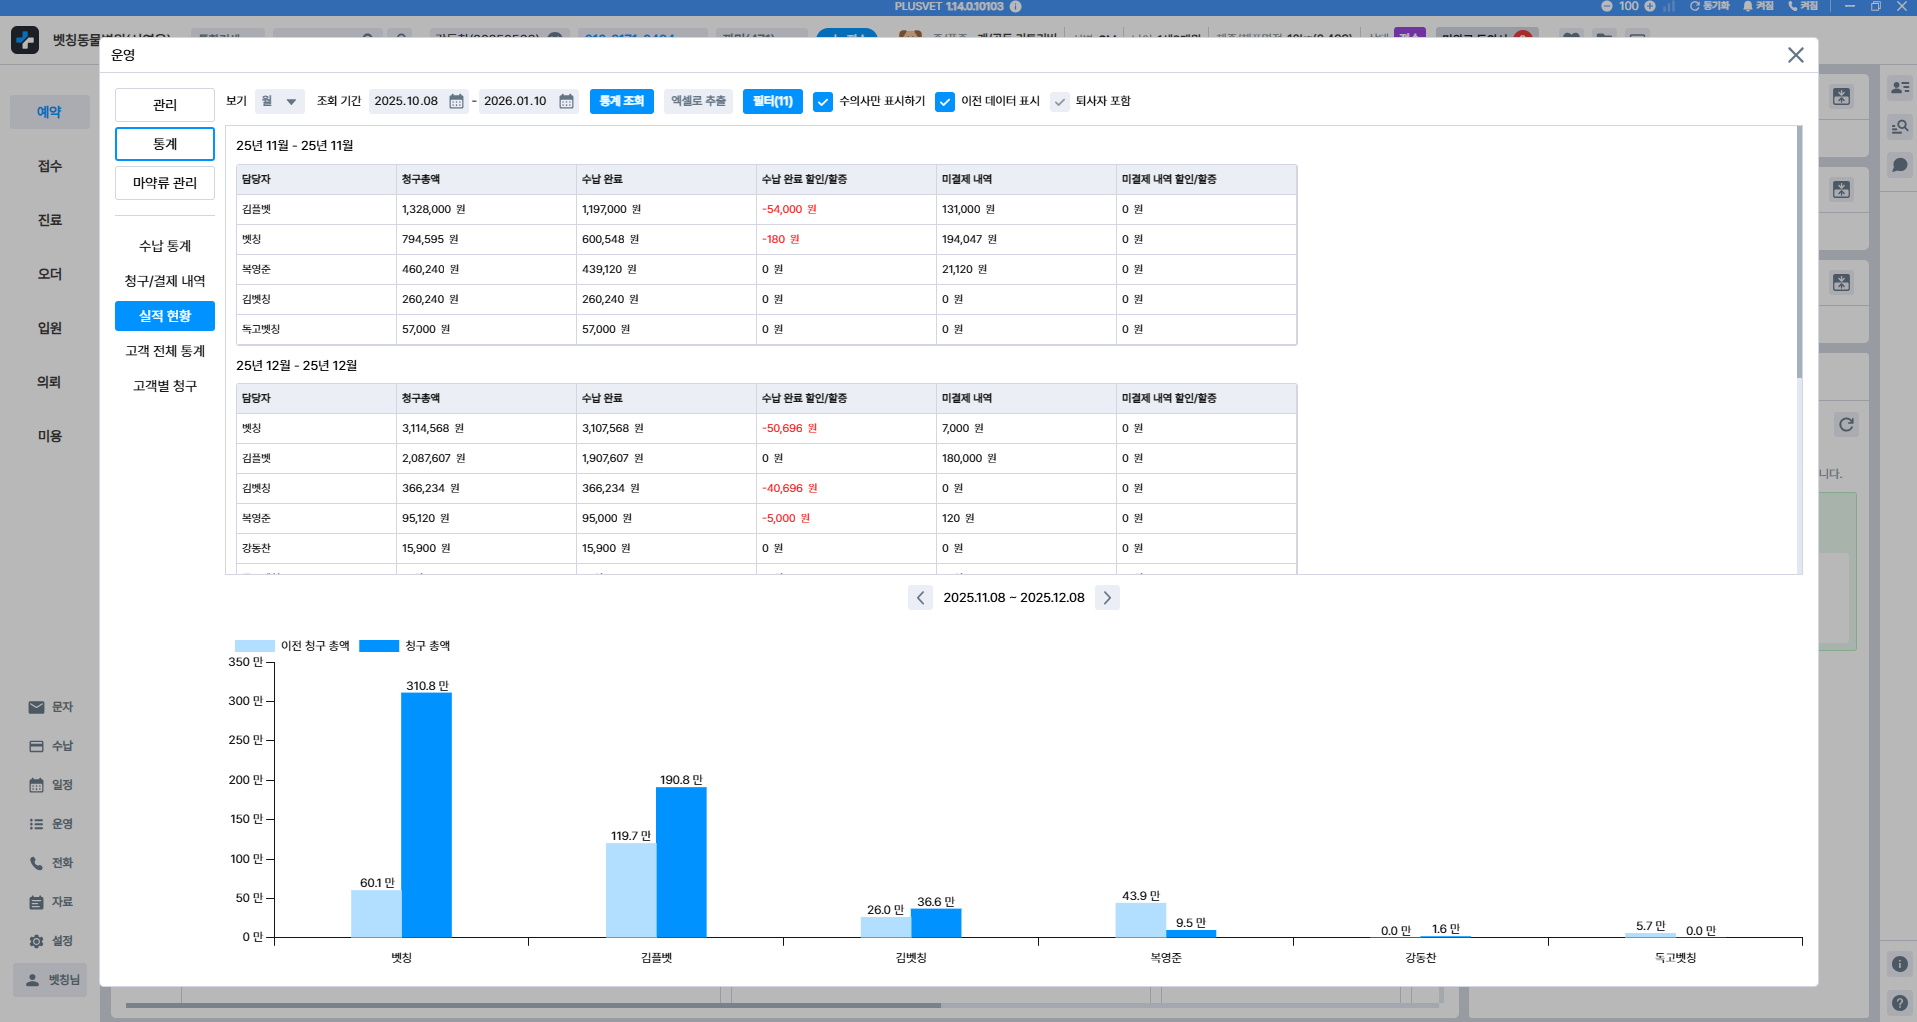Enable the 퇴사자 포함 checkbox
Screen dimensions: 1917x1022
[x=1060, y=102]
